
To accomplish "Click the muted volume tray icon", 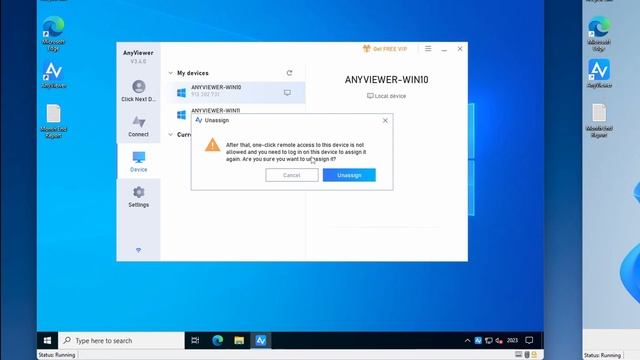I will pyautogui.click(x=499, y=340).
